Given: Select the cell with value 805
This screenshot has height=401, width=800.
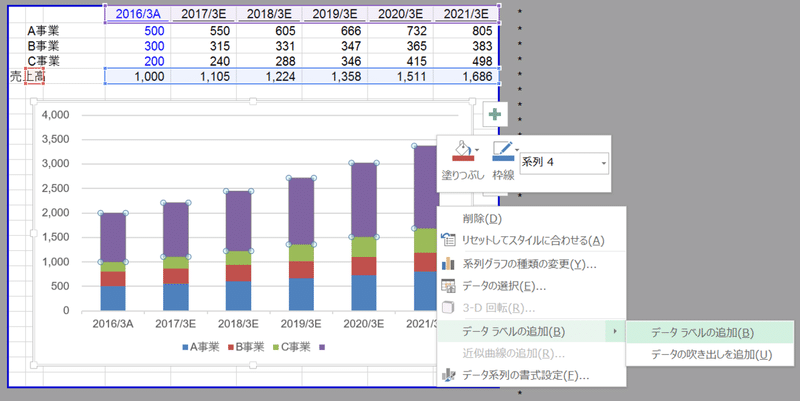Looking at the screenshot, I should click(x=466, y=31).
